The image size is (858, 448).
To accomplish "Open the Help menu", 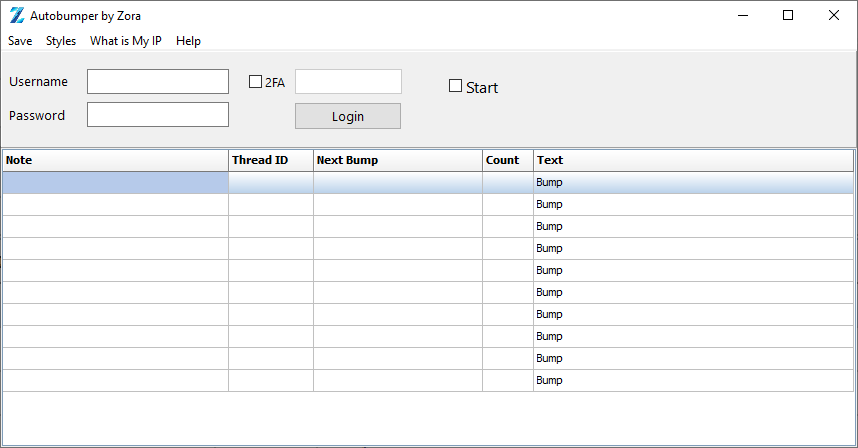I will tap(188, 41).
